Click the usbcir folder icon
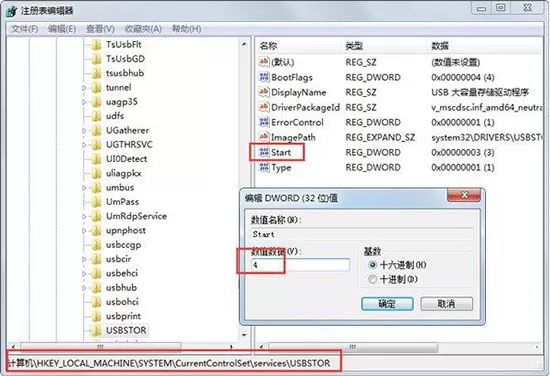This screenshot has width=550, height=376. 96,259
